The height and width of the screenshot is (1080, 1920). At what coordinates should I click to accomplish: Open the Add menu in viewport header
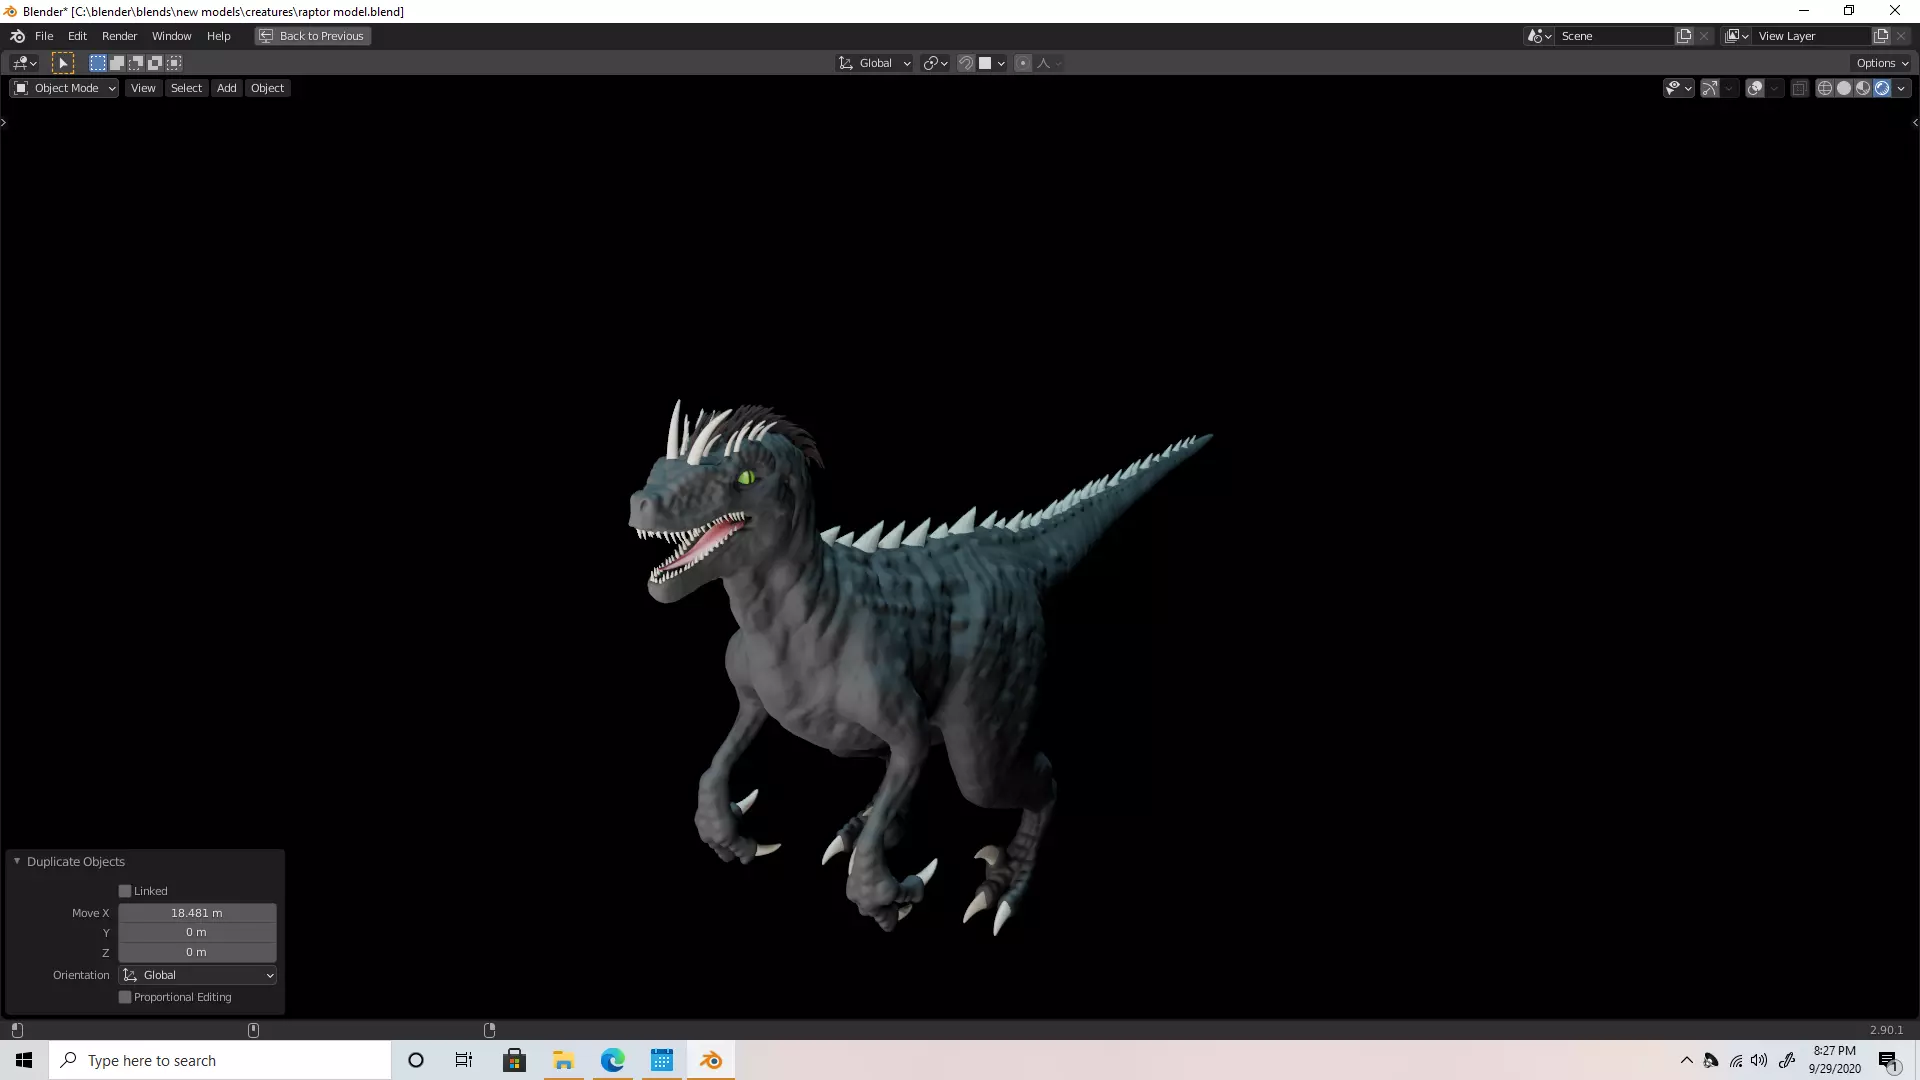(227, 88)
